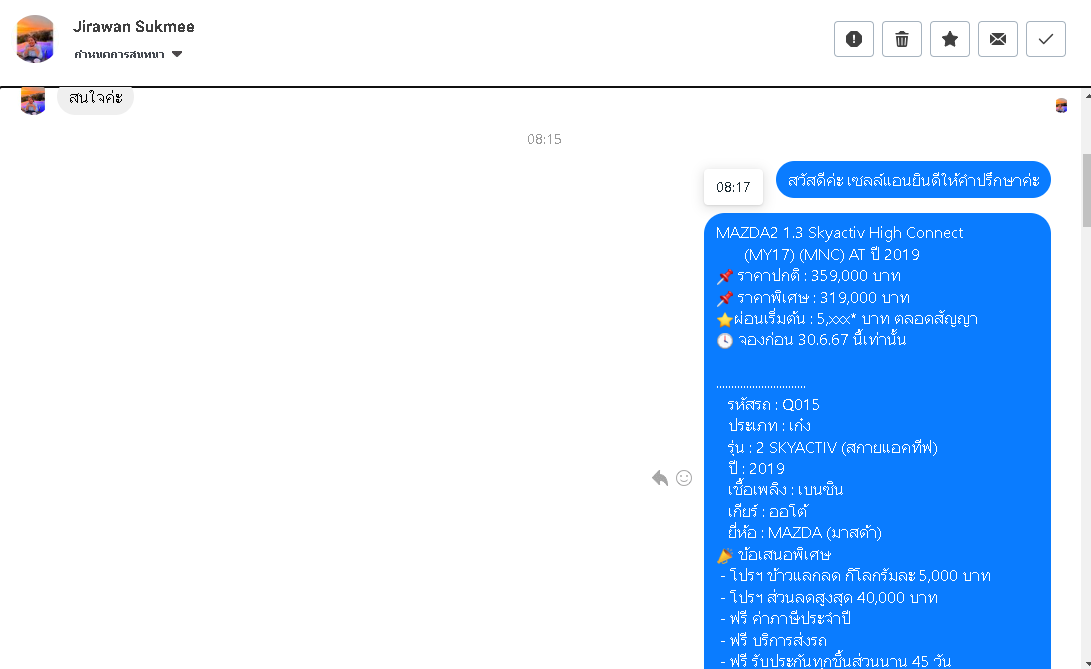
Task: Open conversation assignment dropdown under contact name
Action: point(128,54)
